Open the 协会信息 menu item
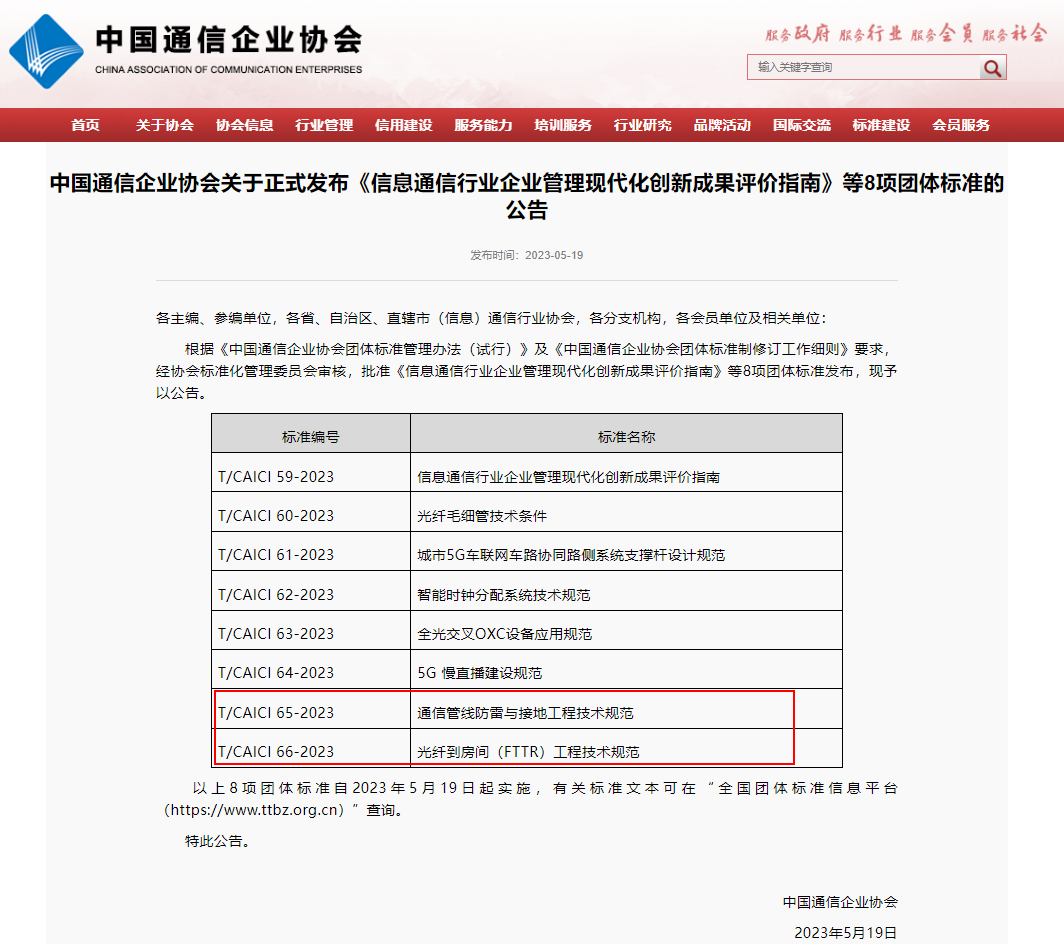1064x944 pixels. pos(245,125)
